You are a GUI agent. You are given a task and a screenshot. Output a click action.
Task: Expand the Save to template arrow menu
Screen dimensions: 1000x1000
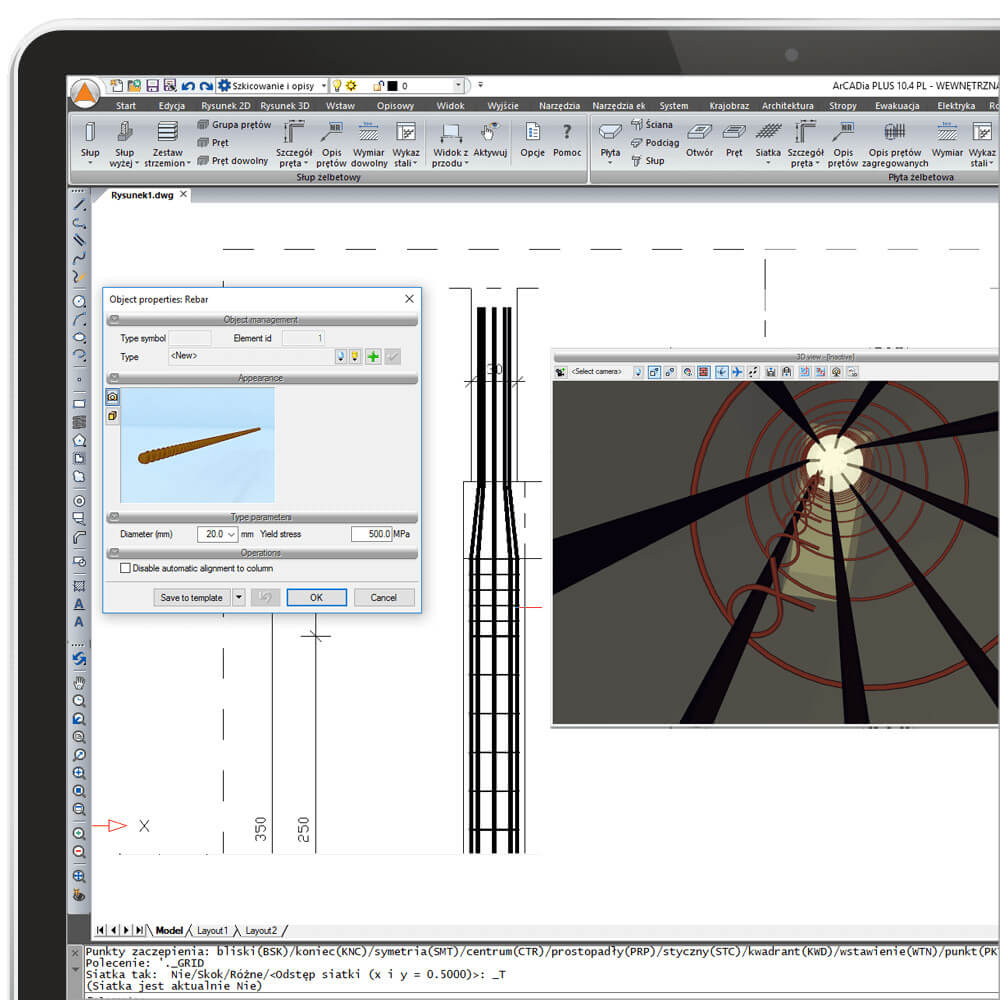239,598
